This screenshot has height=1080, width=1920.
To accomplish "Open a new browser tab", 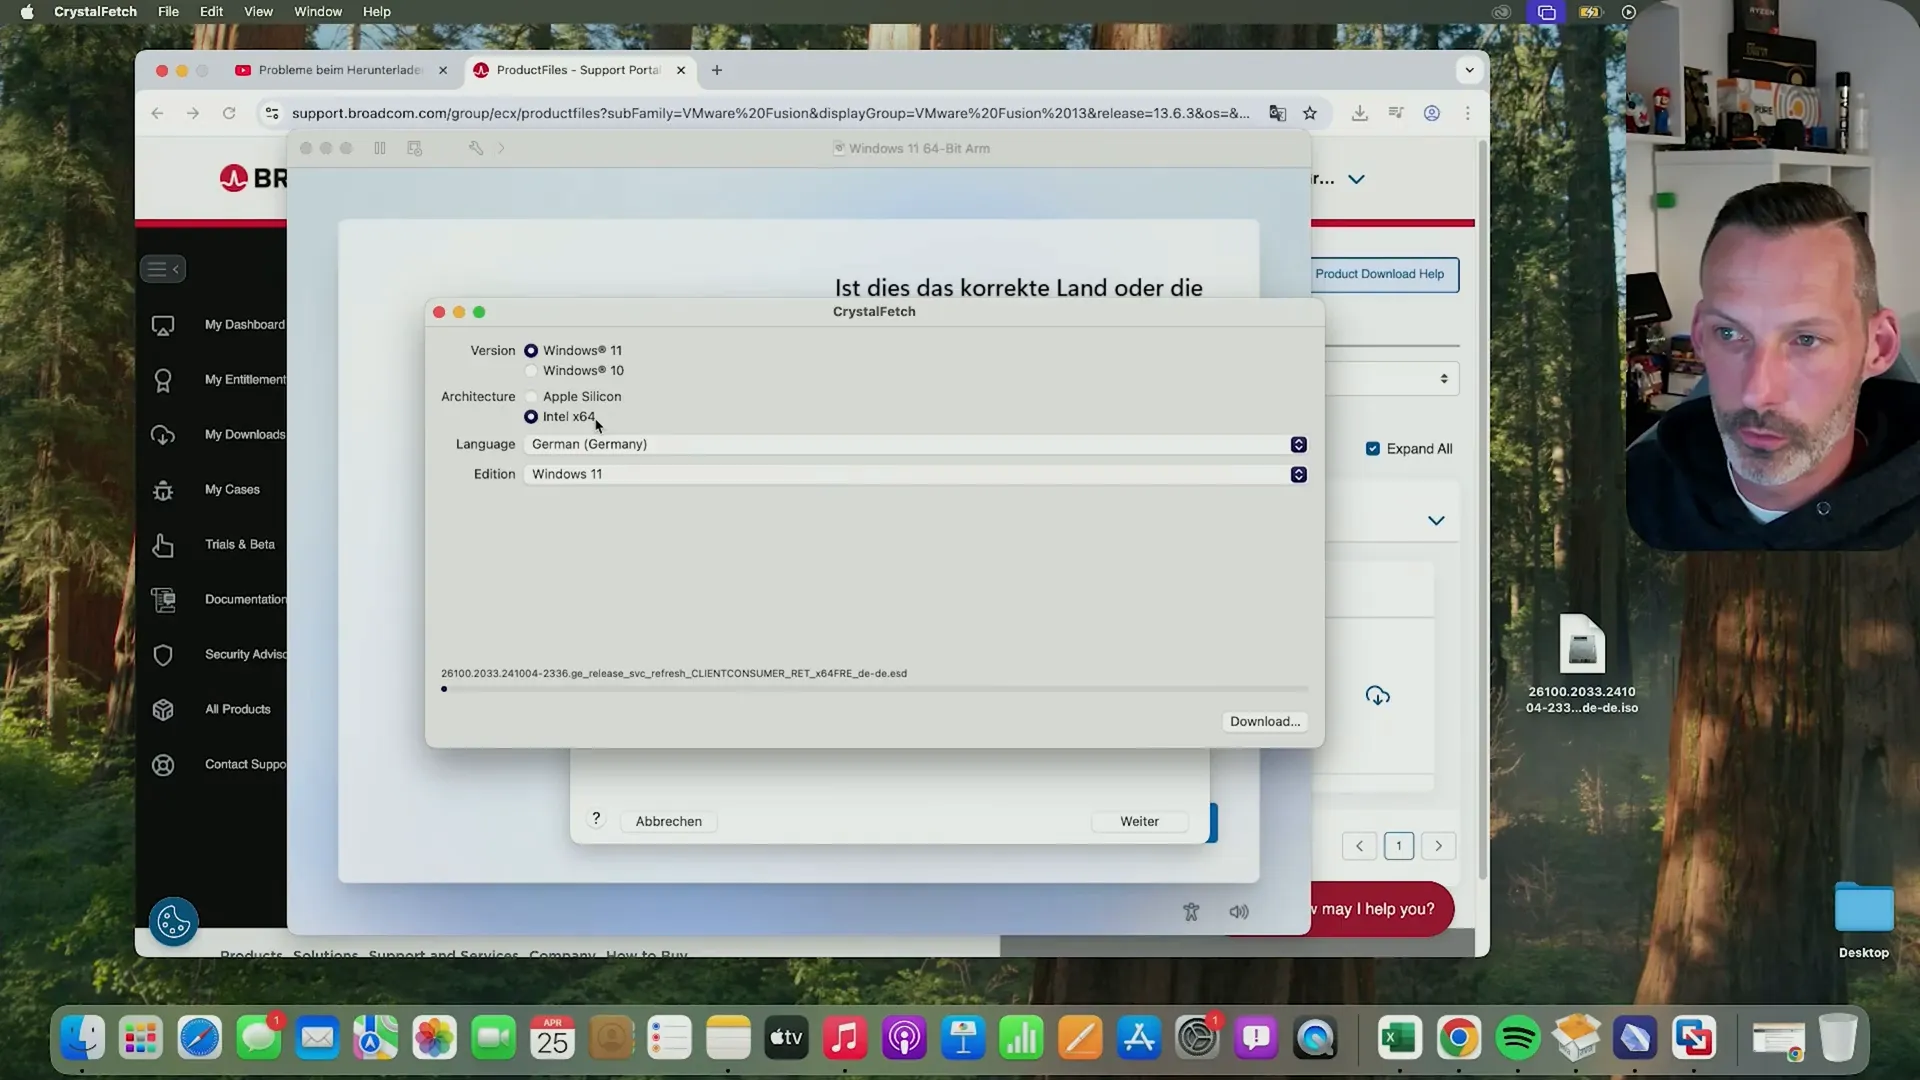I will pyautogui.click(x=717, y=70).
